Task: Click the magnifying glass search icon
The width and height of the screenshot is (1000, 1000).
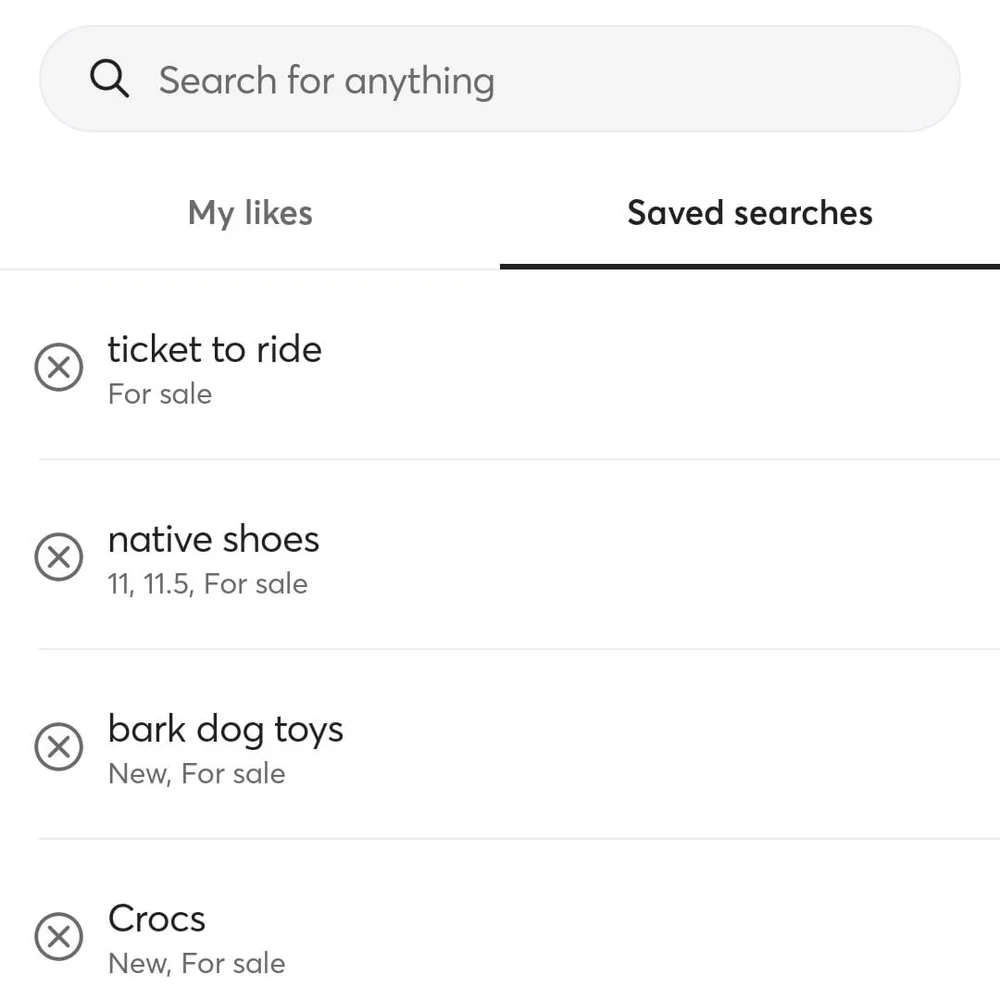Action: pos(109,79)
